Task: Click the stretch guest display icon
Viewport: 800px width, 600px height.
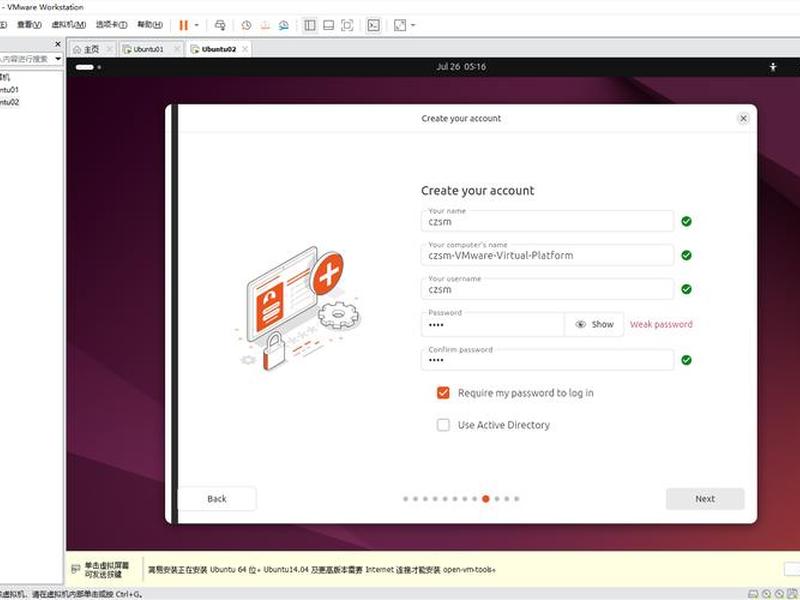Action: [400, 25]
